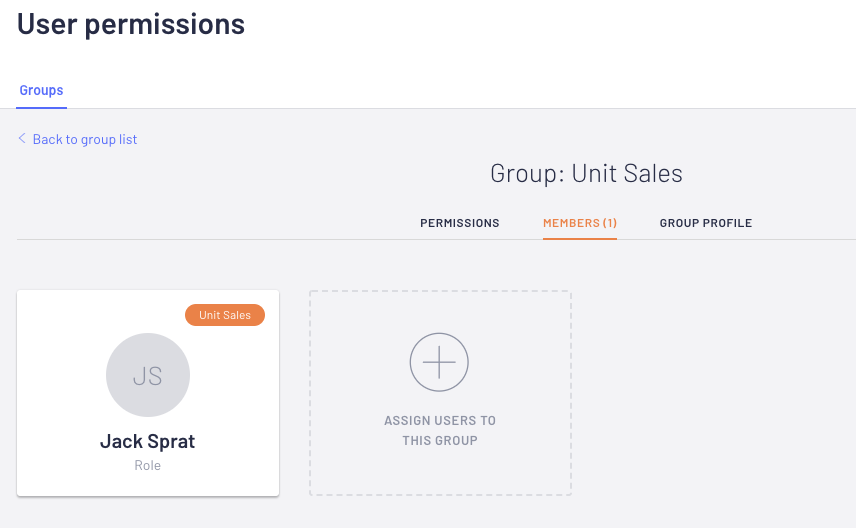Screen dimensions: 856x528
Task: Click the back chevron arrow icon
Action: [22, 139]
